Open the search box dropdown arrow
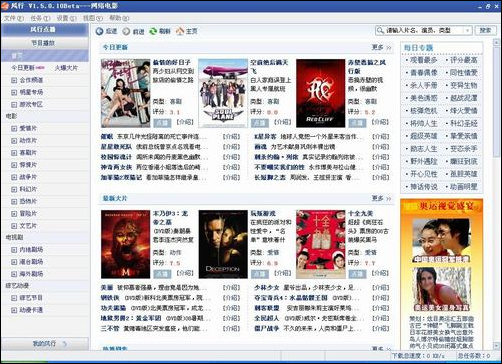Image resolution: width=502 pixels, height=364 pixels. (x=467, y=30)
